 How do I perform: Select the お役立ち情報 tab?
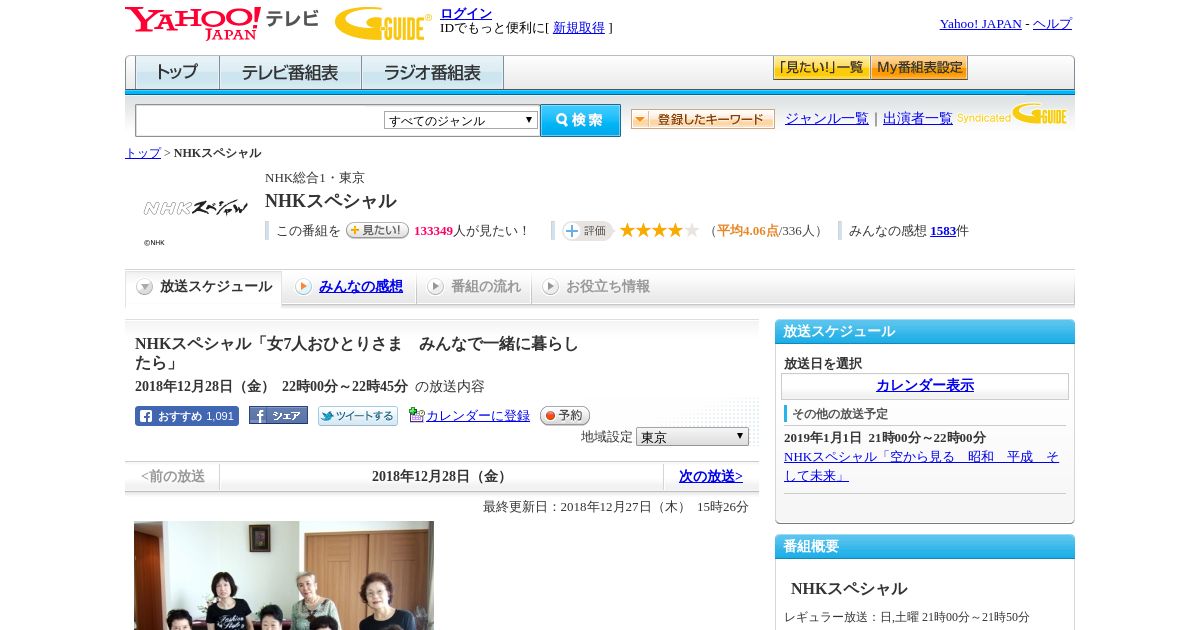pos(596,287)
